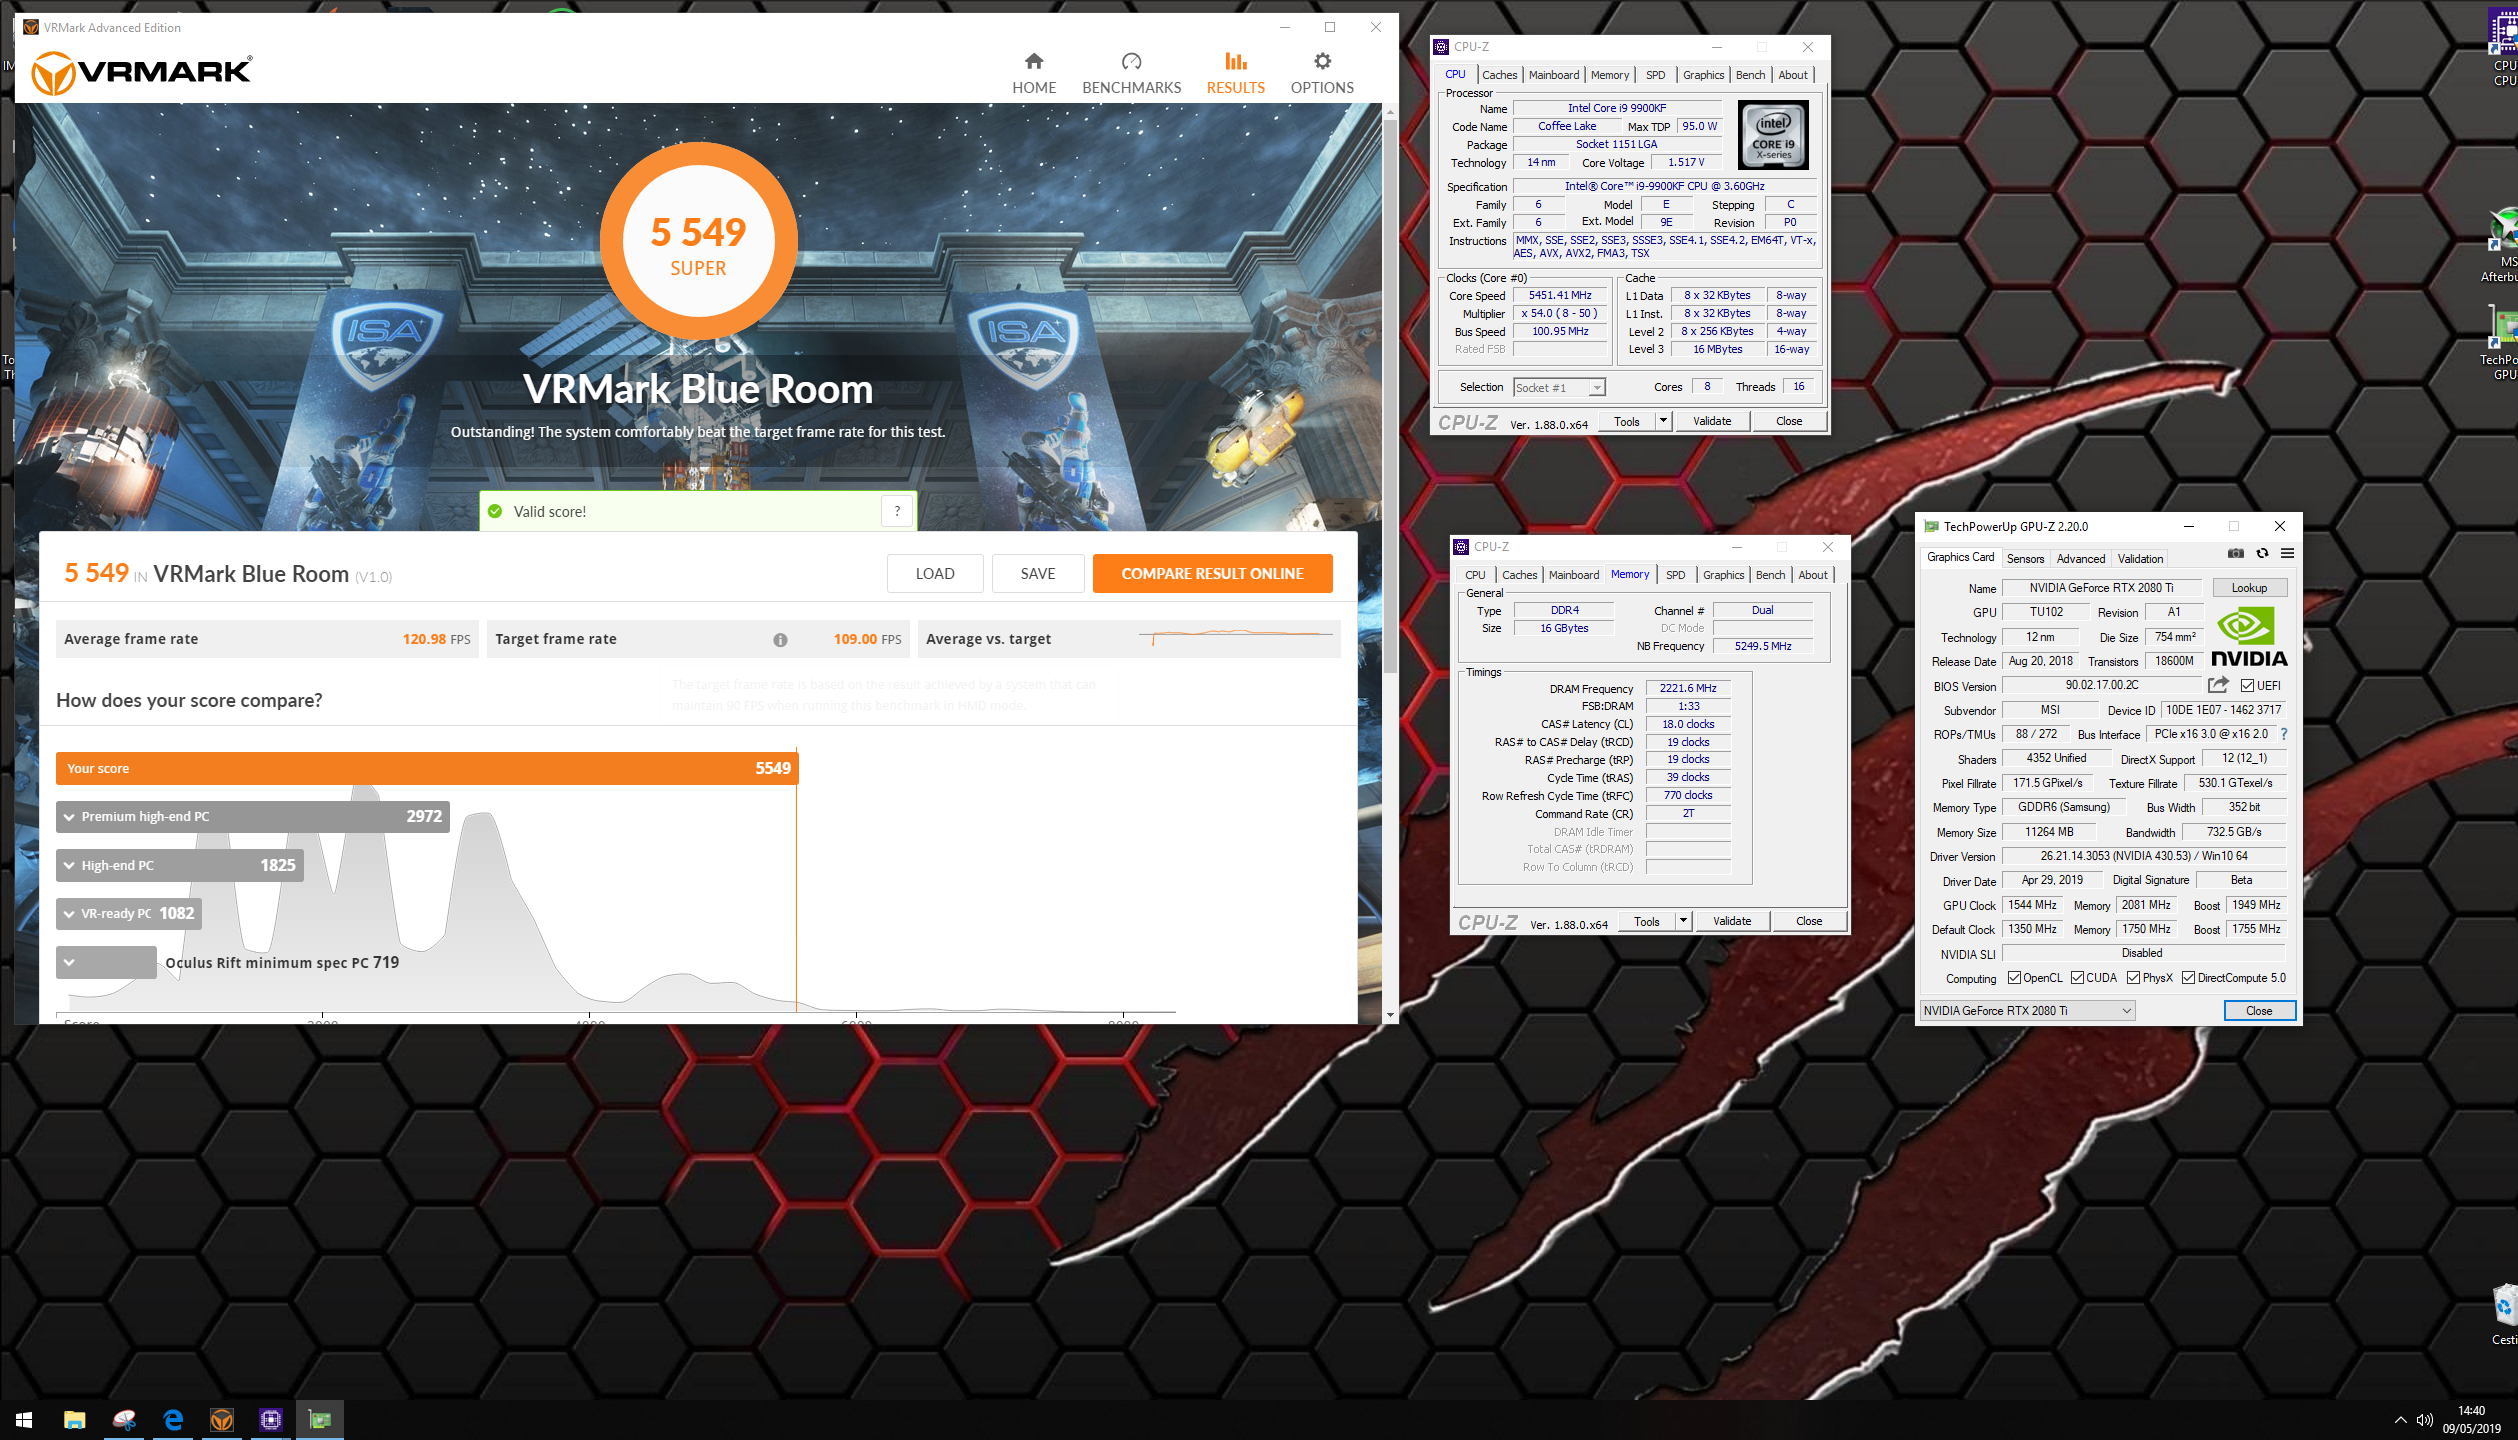Viewport: 2518px width, 1440px height.
Task: Click the Close button in GPU-Z
Action: tap(2259, 1011)
